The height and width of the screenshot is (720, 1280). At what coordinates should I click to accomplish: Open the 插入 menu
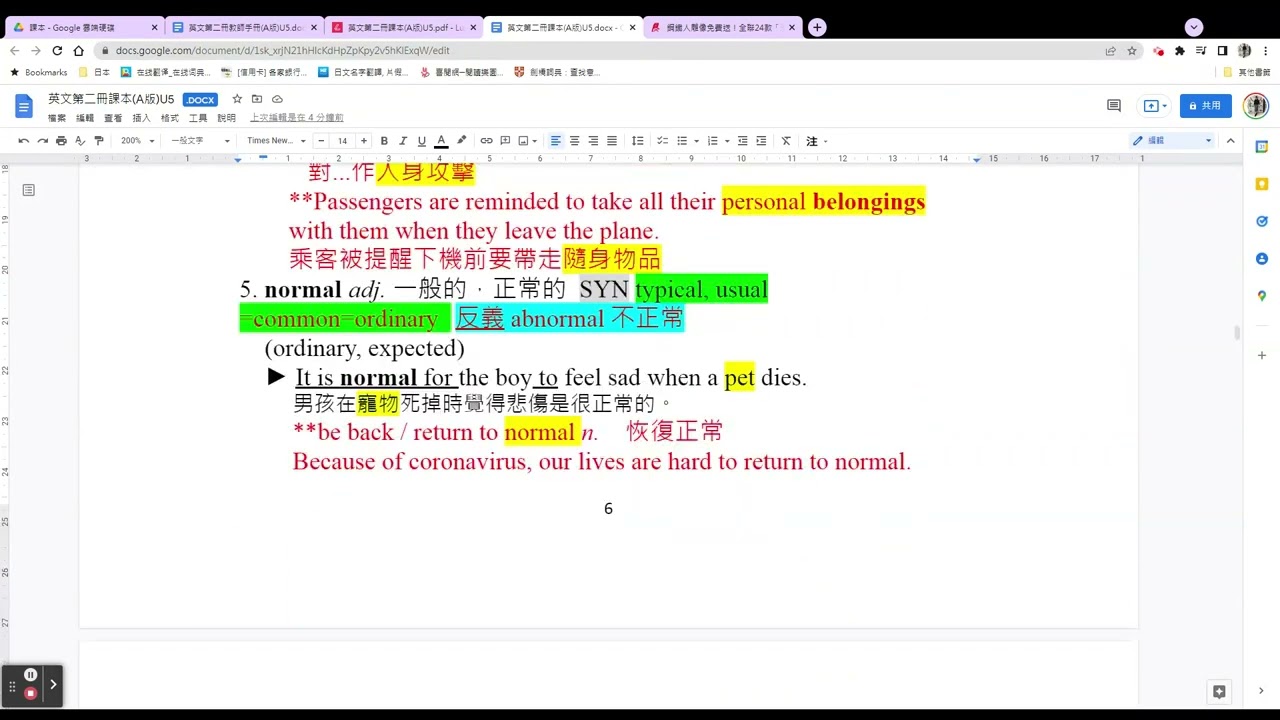142,118
